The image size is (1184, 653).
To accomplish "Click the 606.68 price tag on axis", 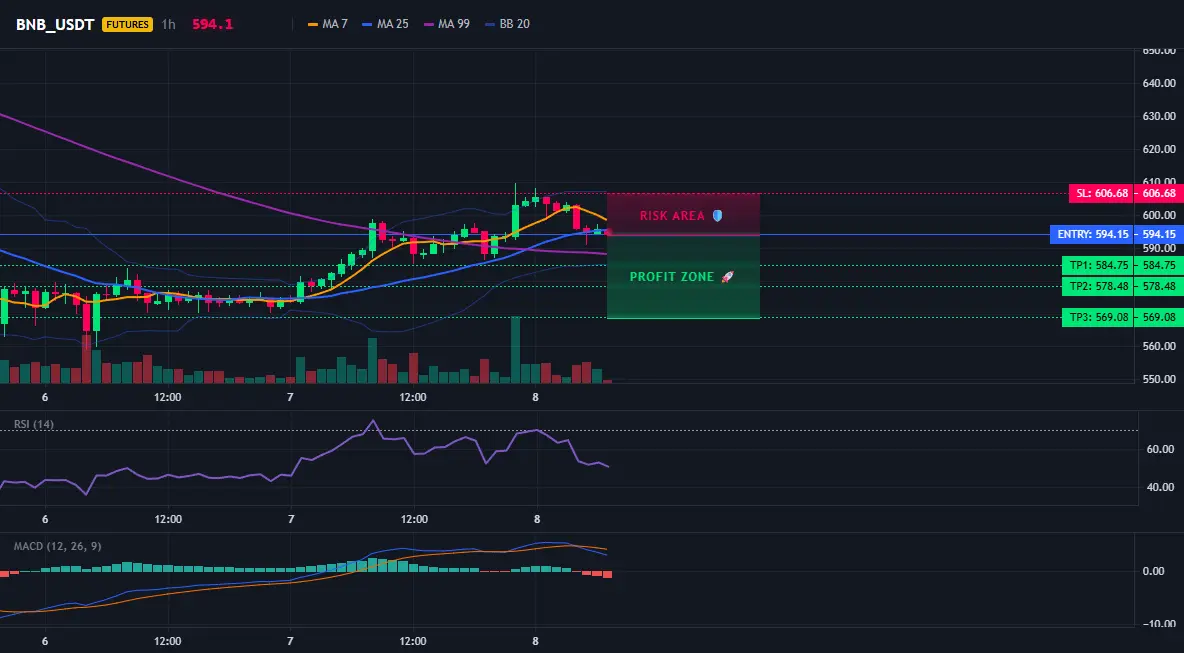I will coord(1159,193).
